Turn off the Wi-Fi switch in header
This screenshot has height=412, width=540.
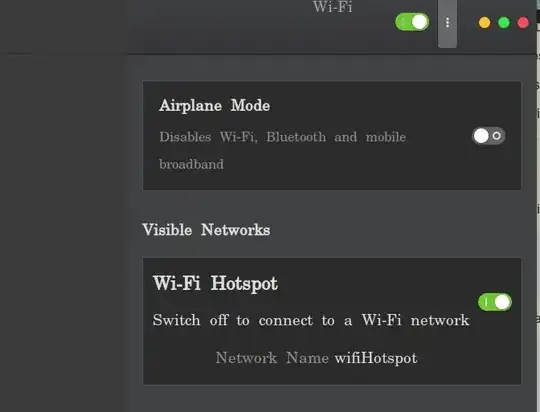pyautogui.click(x=412, y=22)
